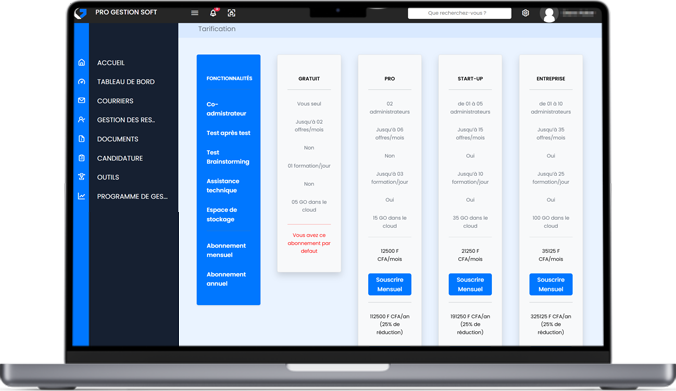Click Jusqu'à 15 offres/mois in Start-up
Screen dimensions: 676x391
click(x=470, y=134)
